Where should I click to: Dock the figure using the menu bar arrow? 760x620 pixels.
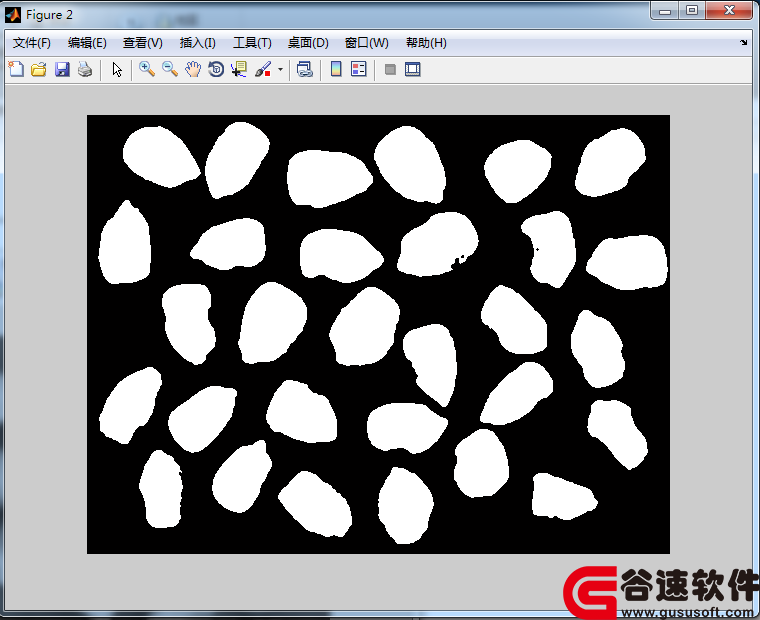[744, 43]
